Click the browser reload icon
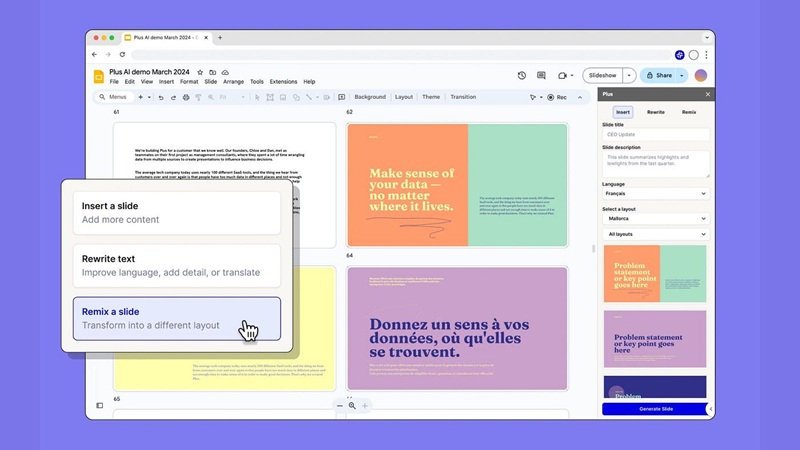The image size is (800, 450). [123, 54]
